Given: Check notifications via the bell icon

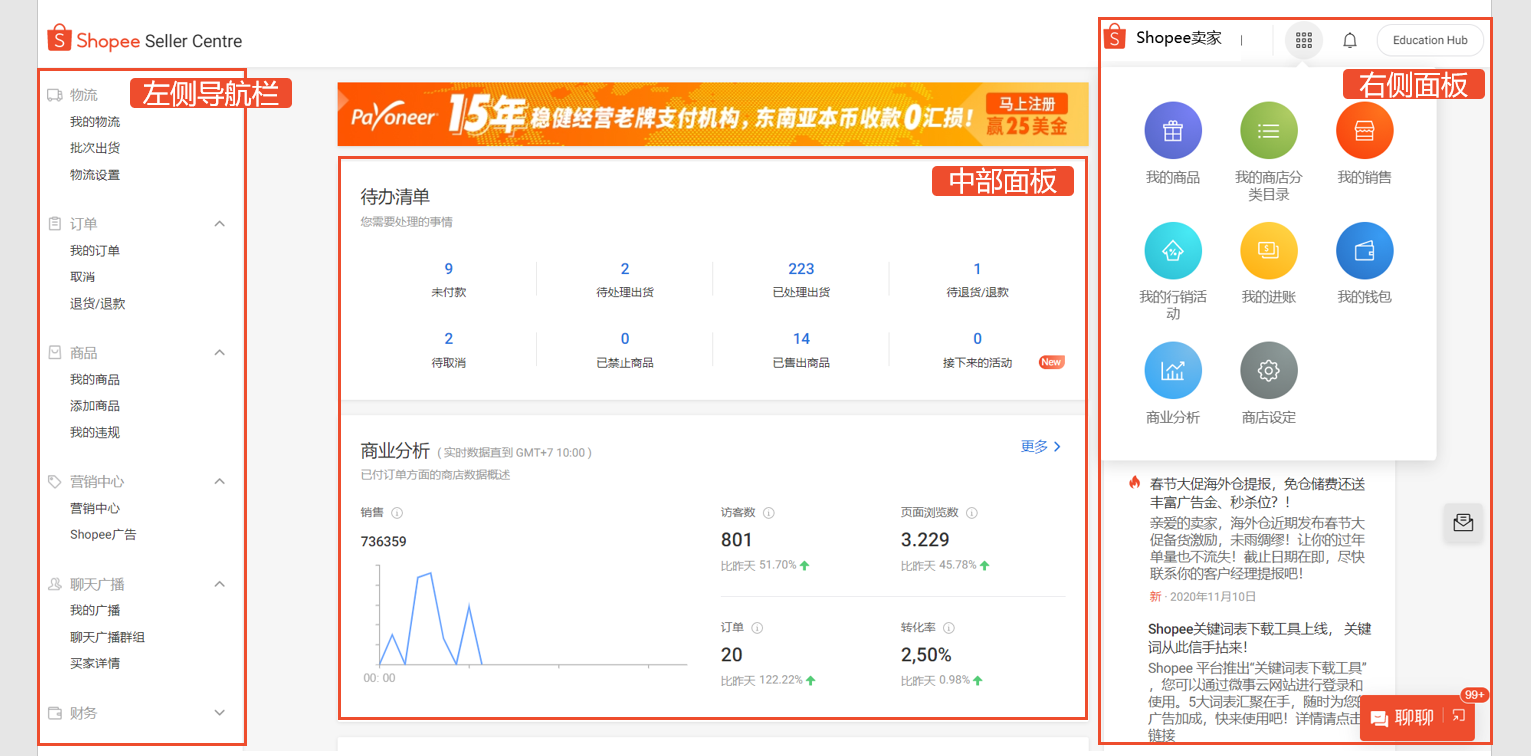Looking at the screenshot, I should point(1350,40).
